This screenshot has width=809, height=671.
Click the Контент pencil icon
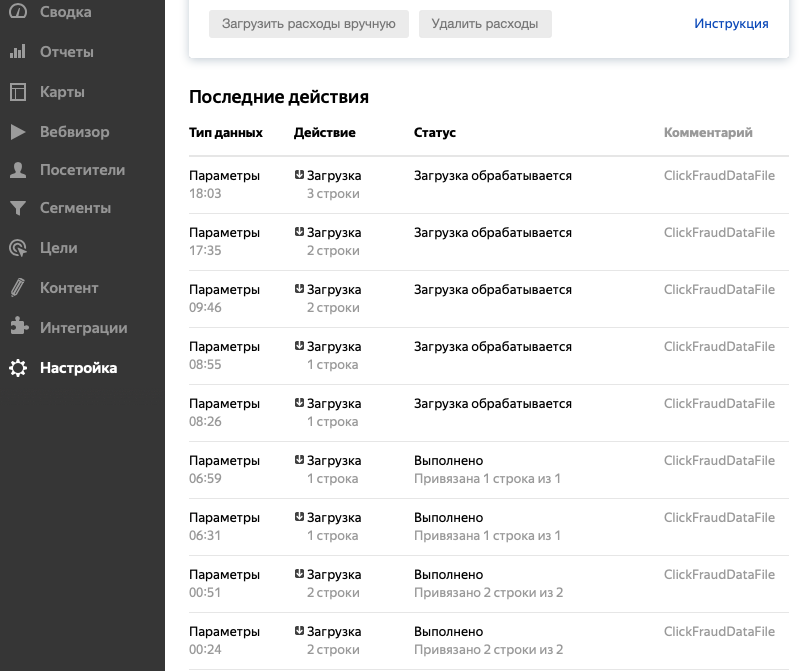(x=18, y=288)
